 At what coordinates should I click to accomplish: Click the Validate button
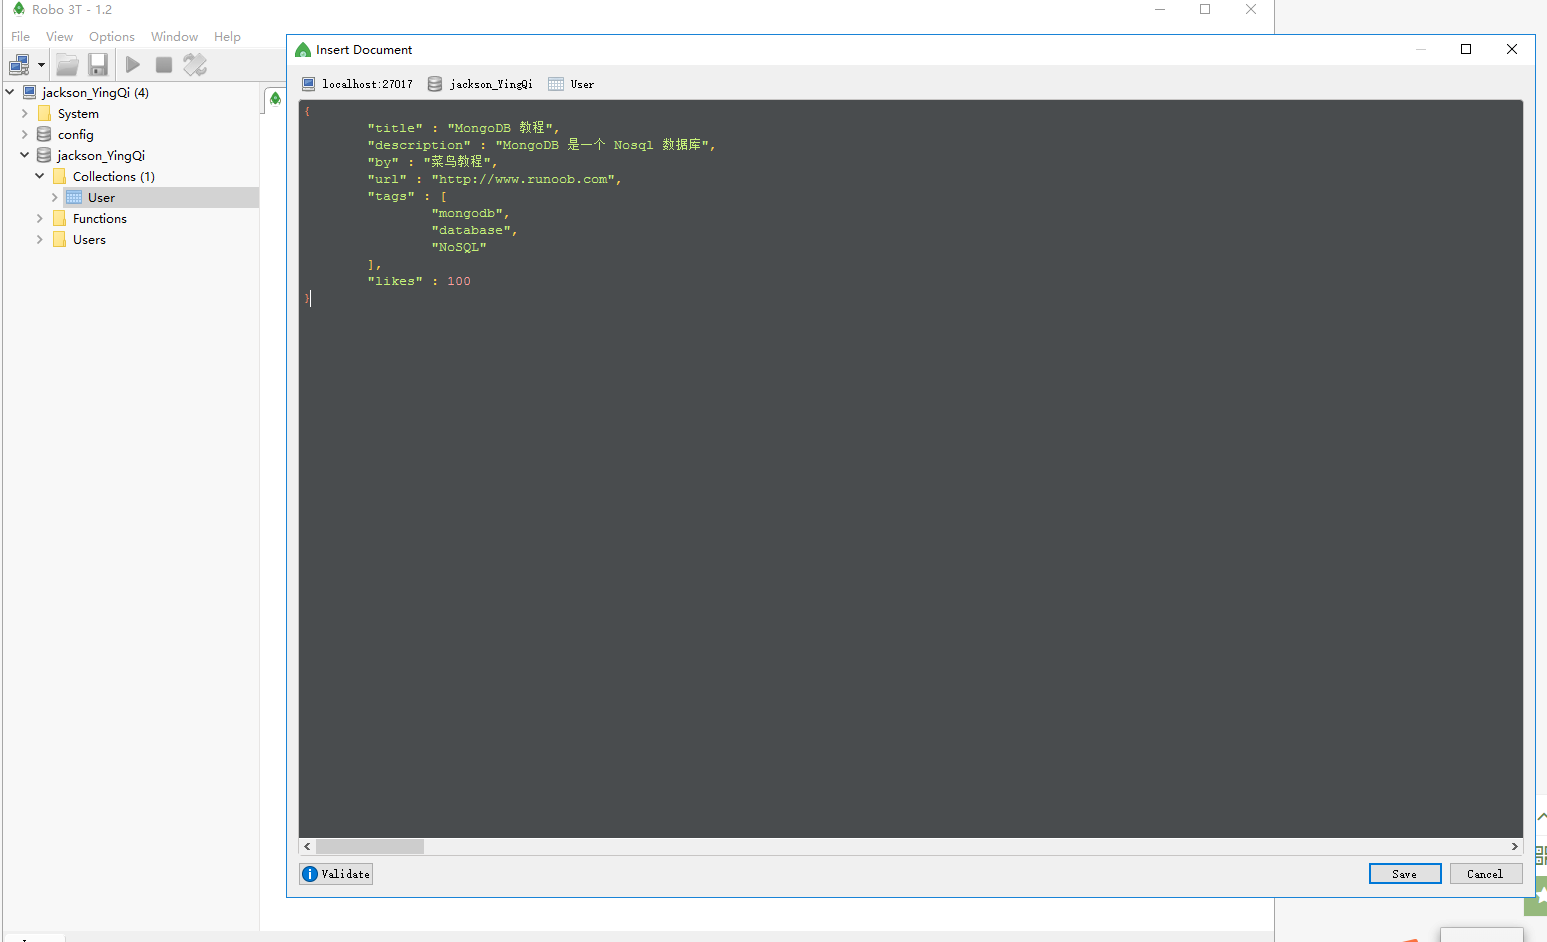click(336, 874)
